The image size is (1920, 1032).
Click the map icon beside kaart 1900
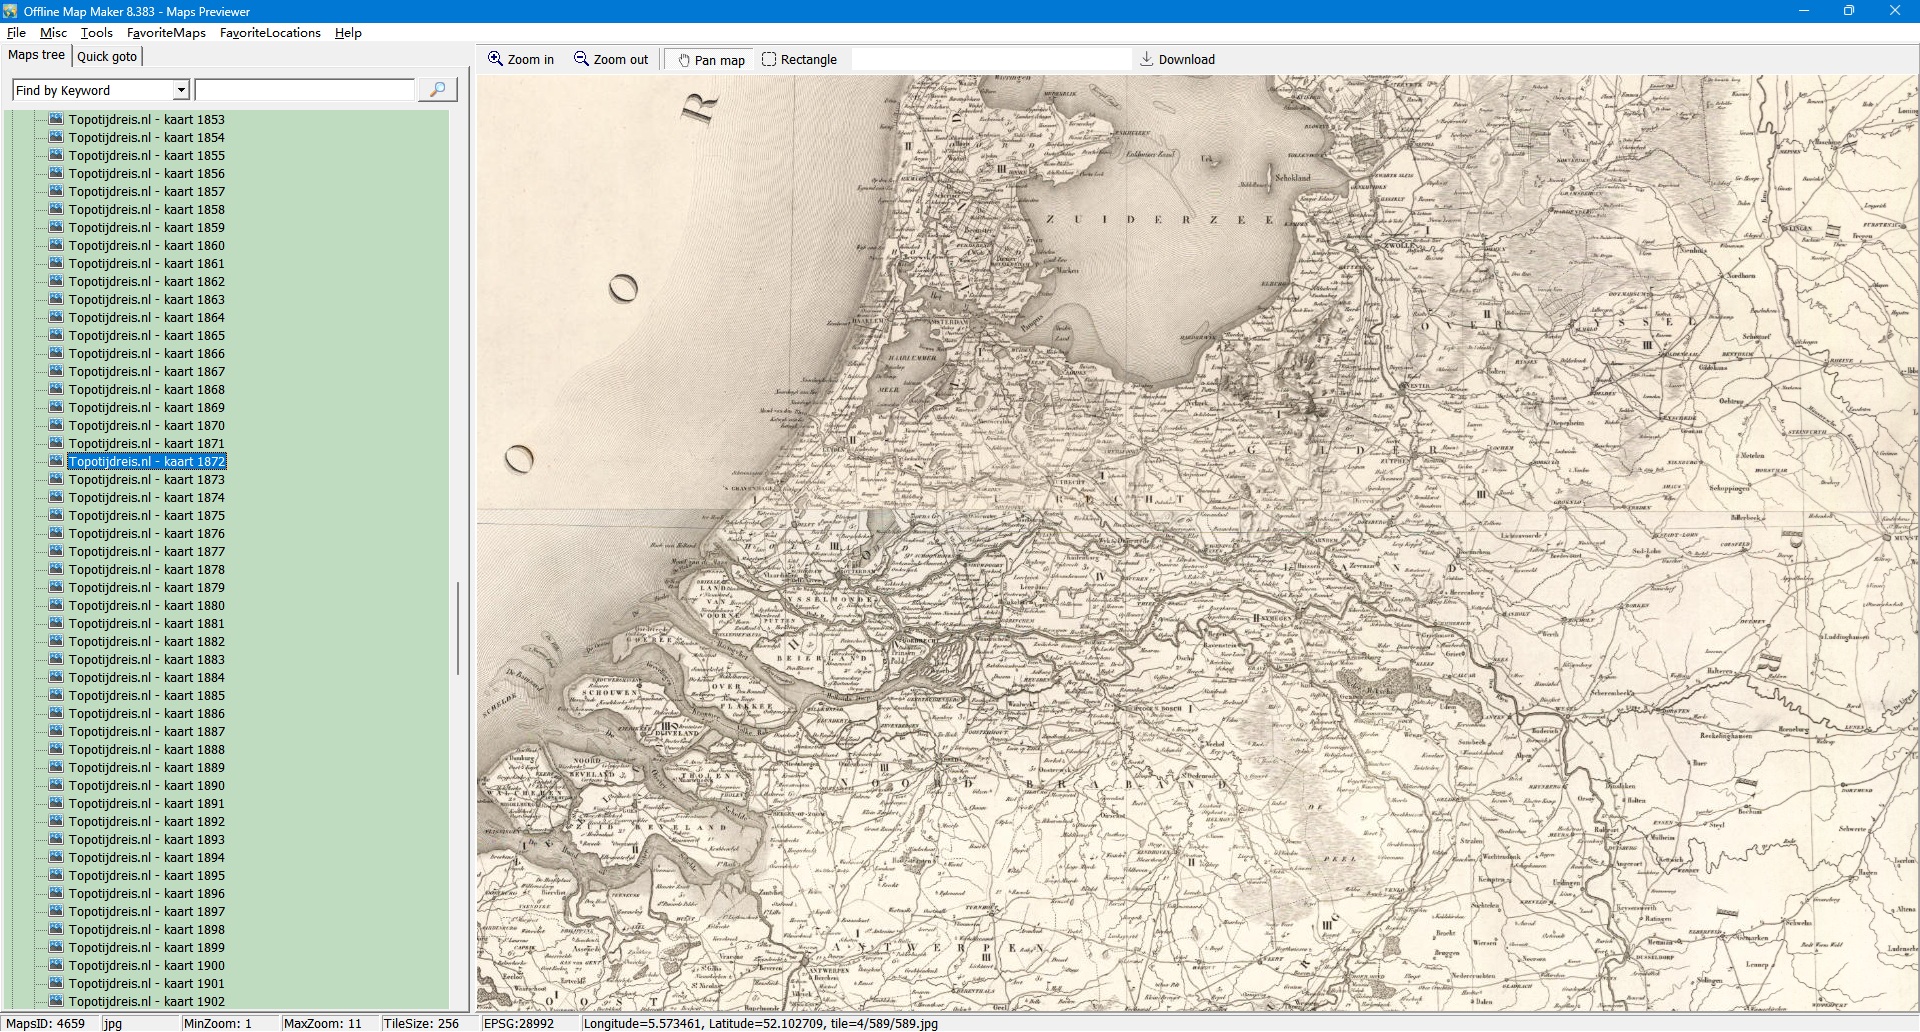click(x=56, y=965)
